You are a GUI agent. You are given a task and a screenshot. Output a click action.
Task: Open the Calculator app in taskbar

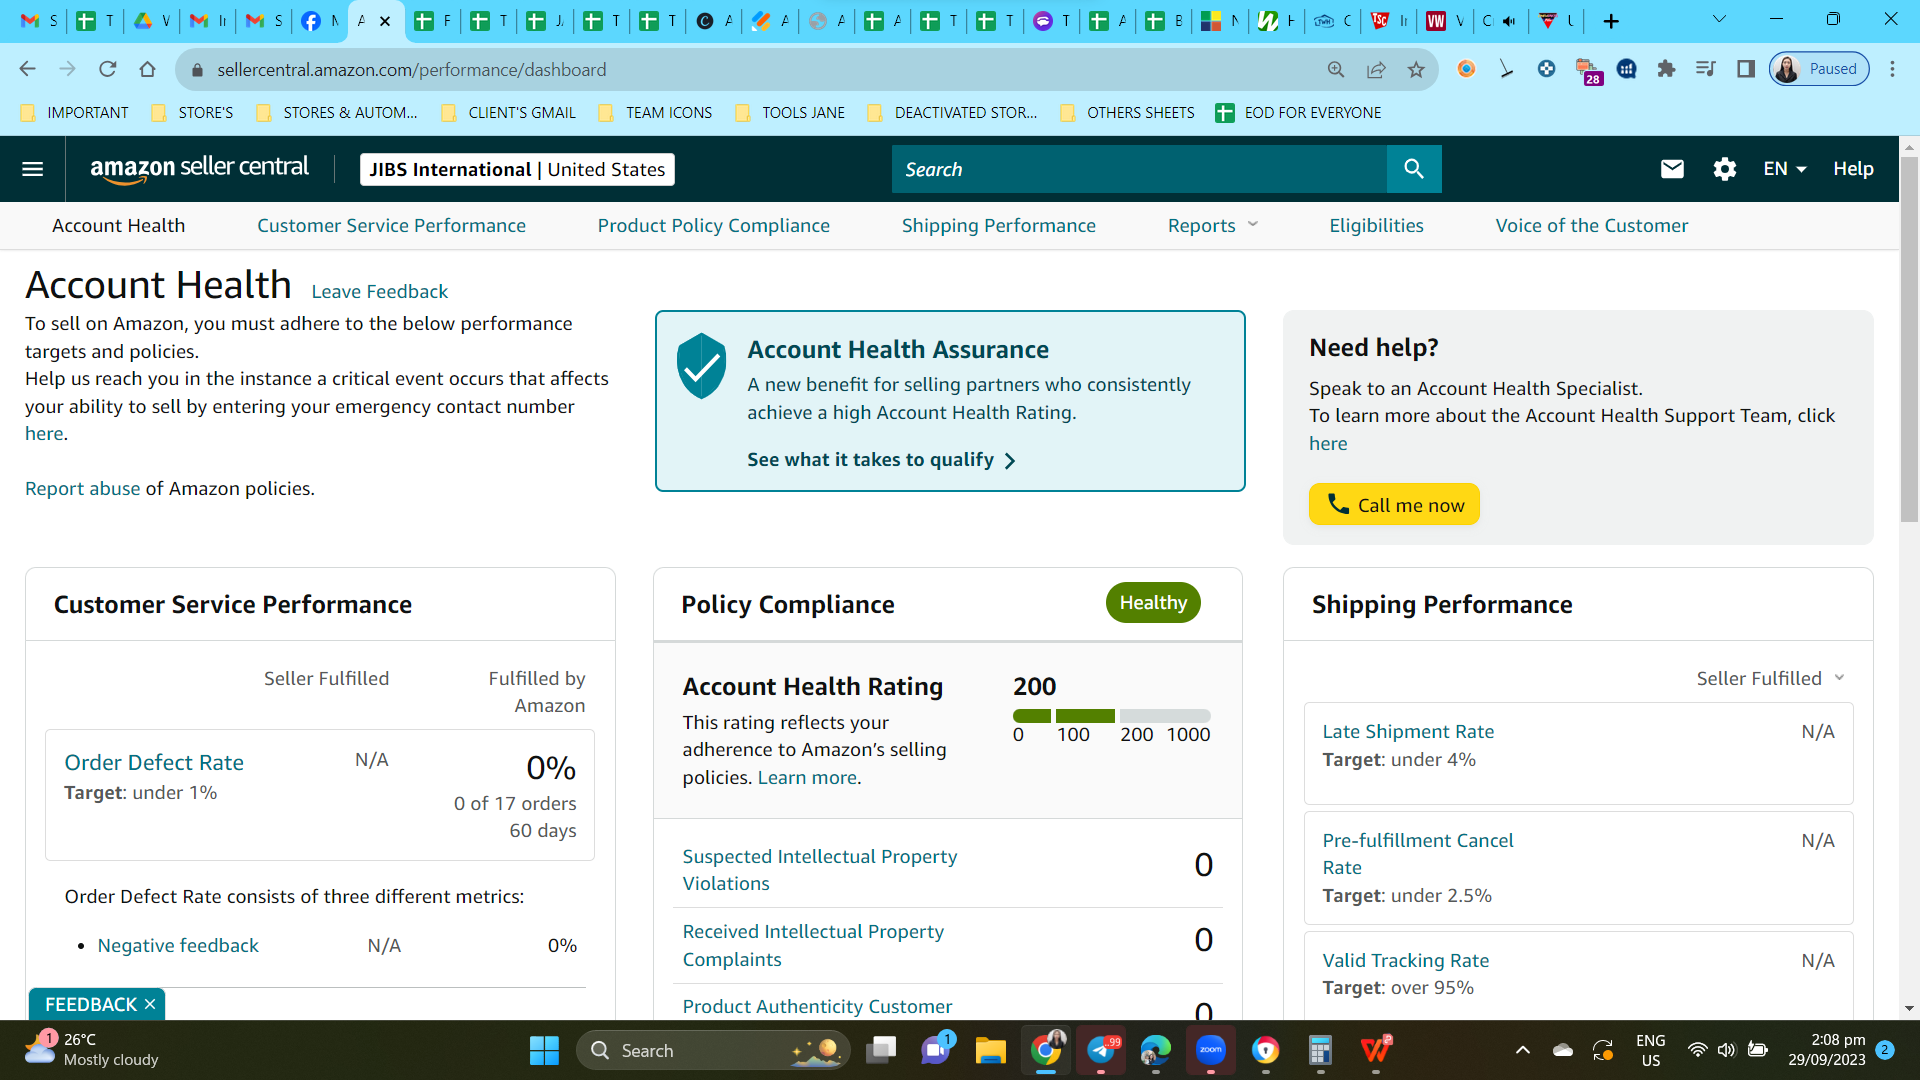click(x=1320, y=1050)
